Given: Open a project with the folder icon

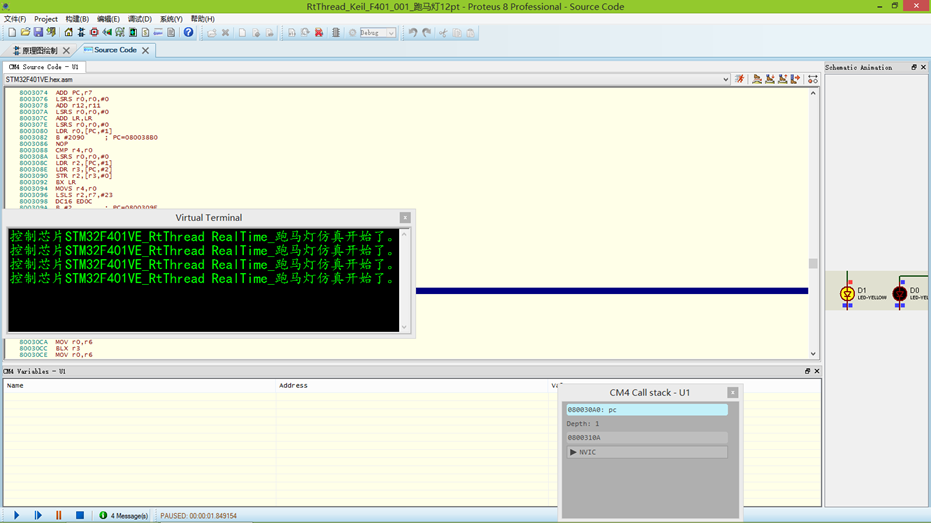Looking at the screenshot, I should [25, 32].
